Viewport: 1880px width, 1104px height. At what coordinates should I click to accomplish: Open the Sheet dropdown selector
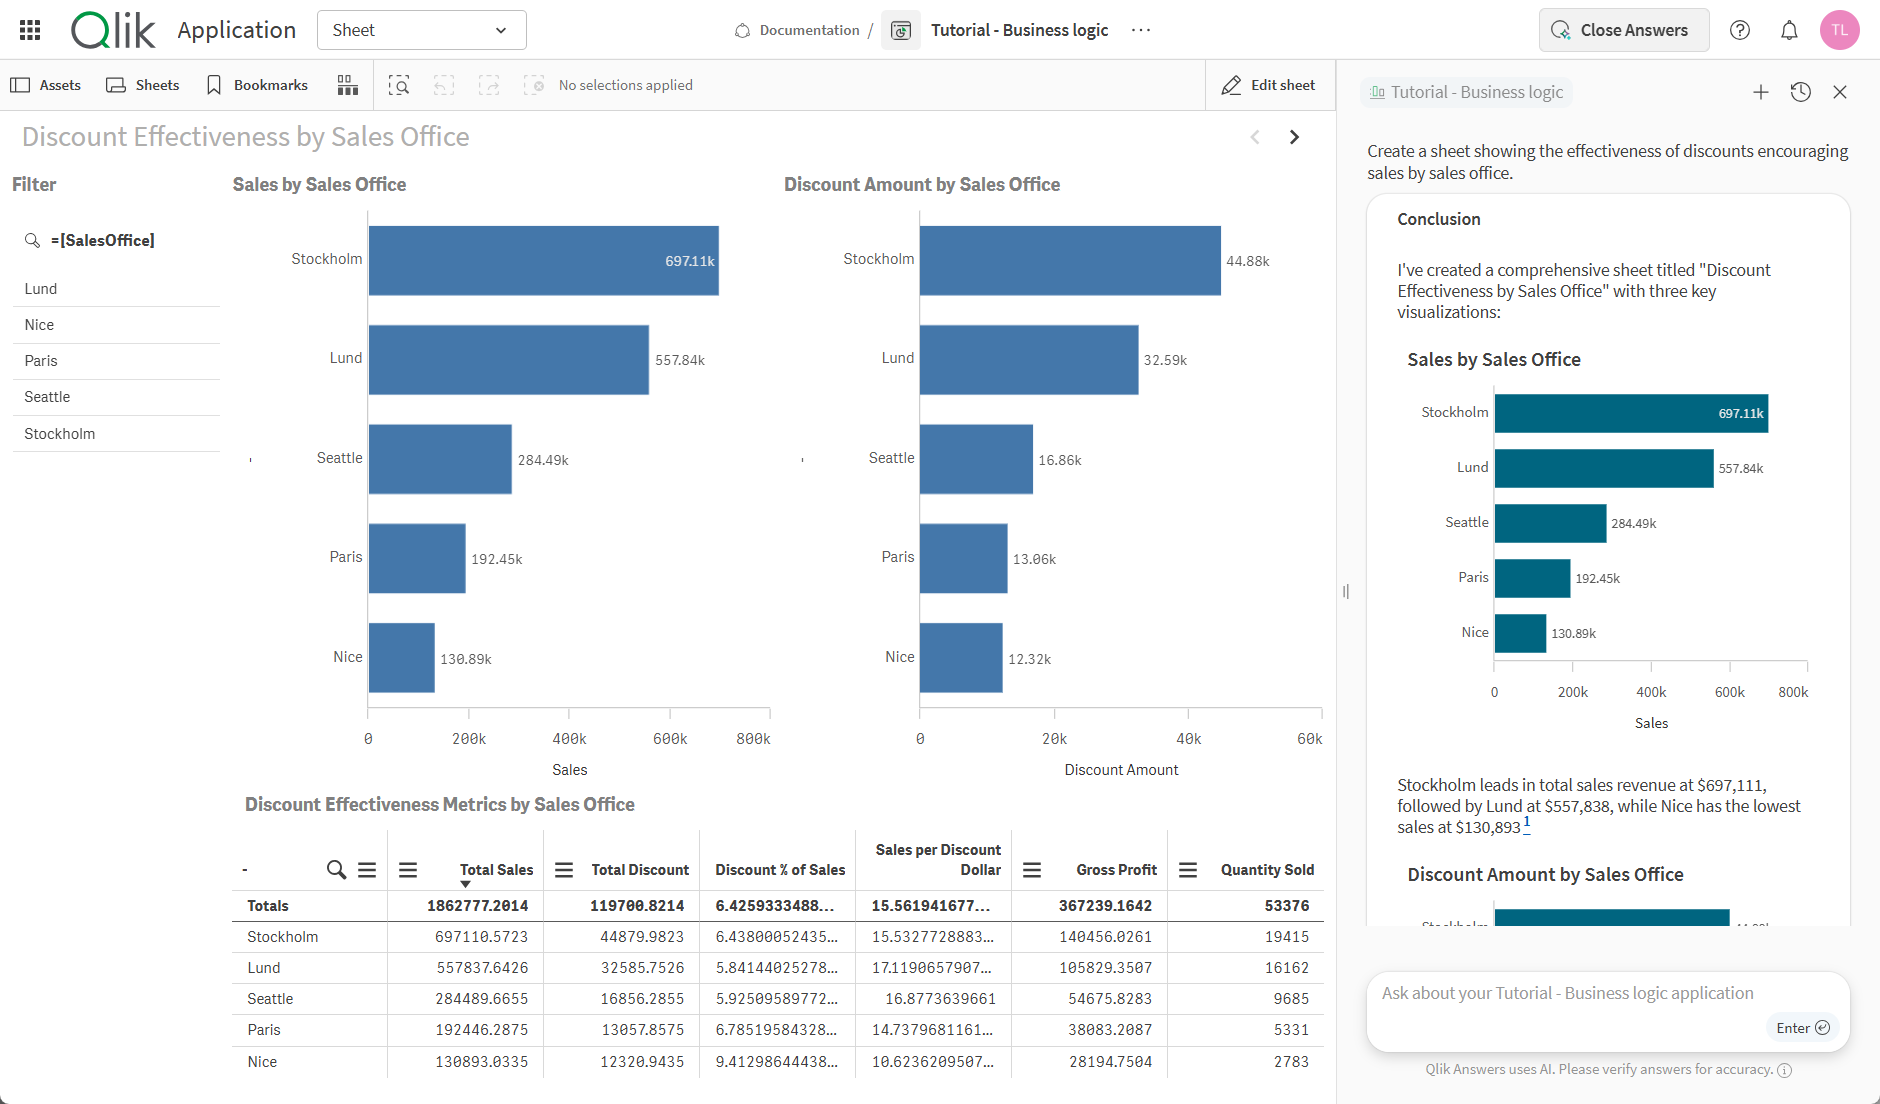pyautogui.click(x=421, y=30)
